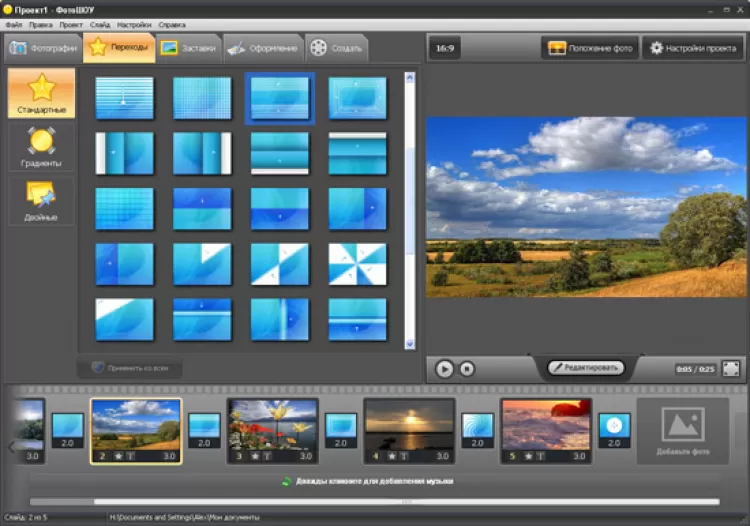Open Настройки проекта
This screenshot has width=750, height=526.
(692, 48)
